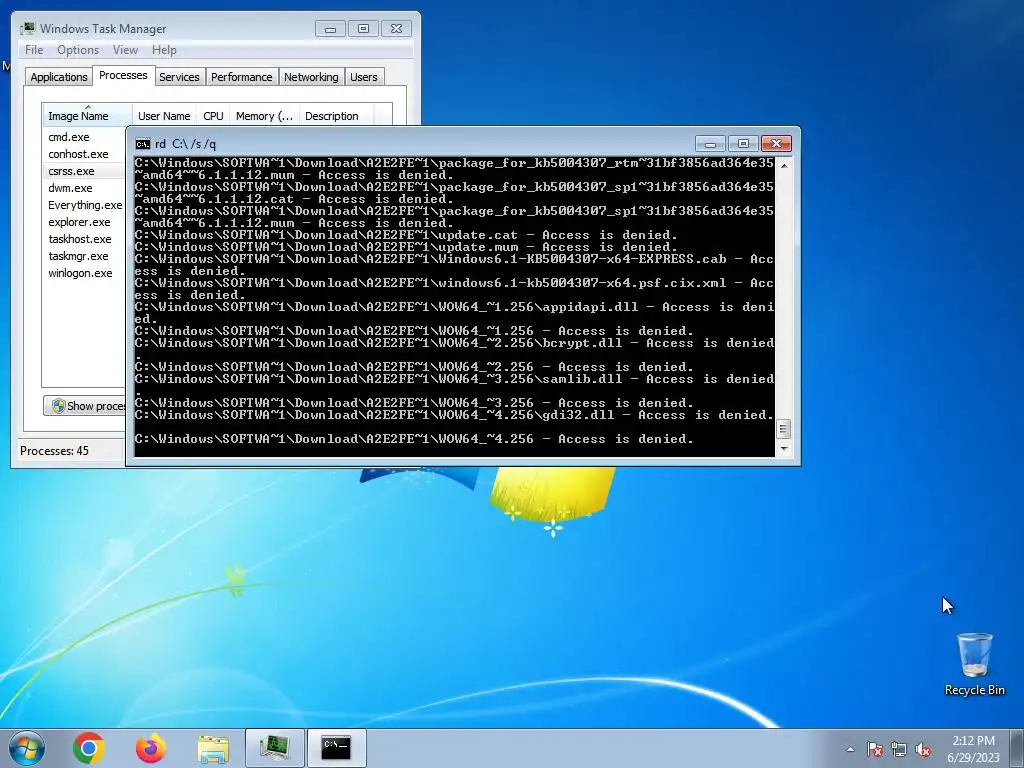This screenshot has width=1024, height=768.
Task: Open the File menu in Task Manager
Action: (x=34, y=50)
